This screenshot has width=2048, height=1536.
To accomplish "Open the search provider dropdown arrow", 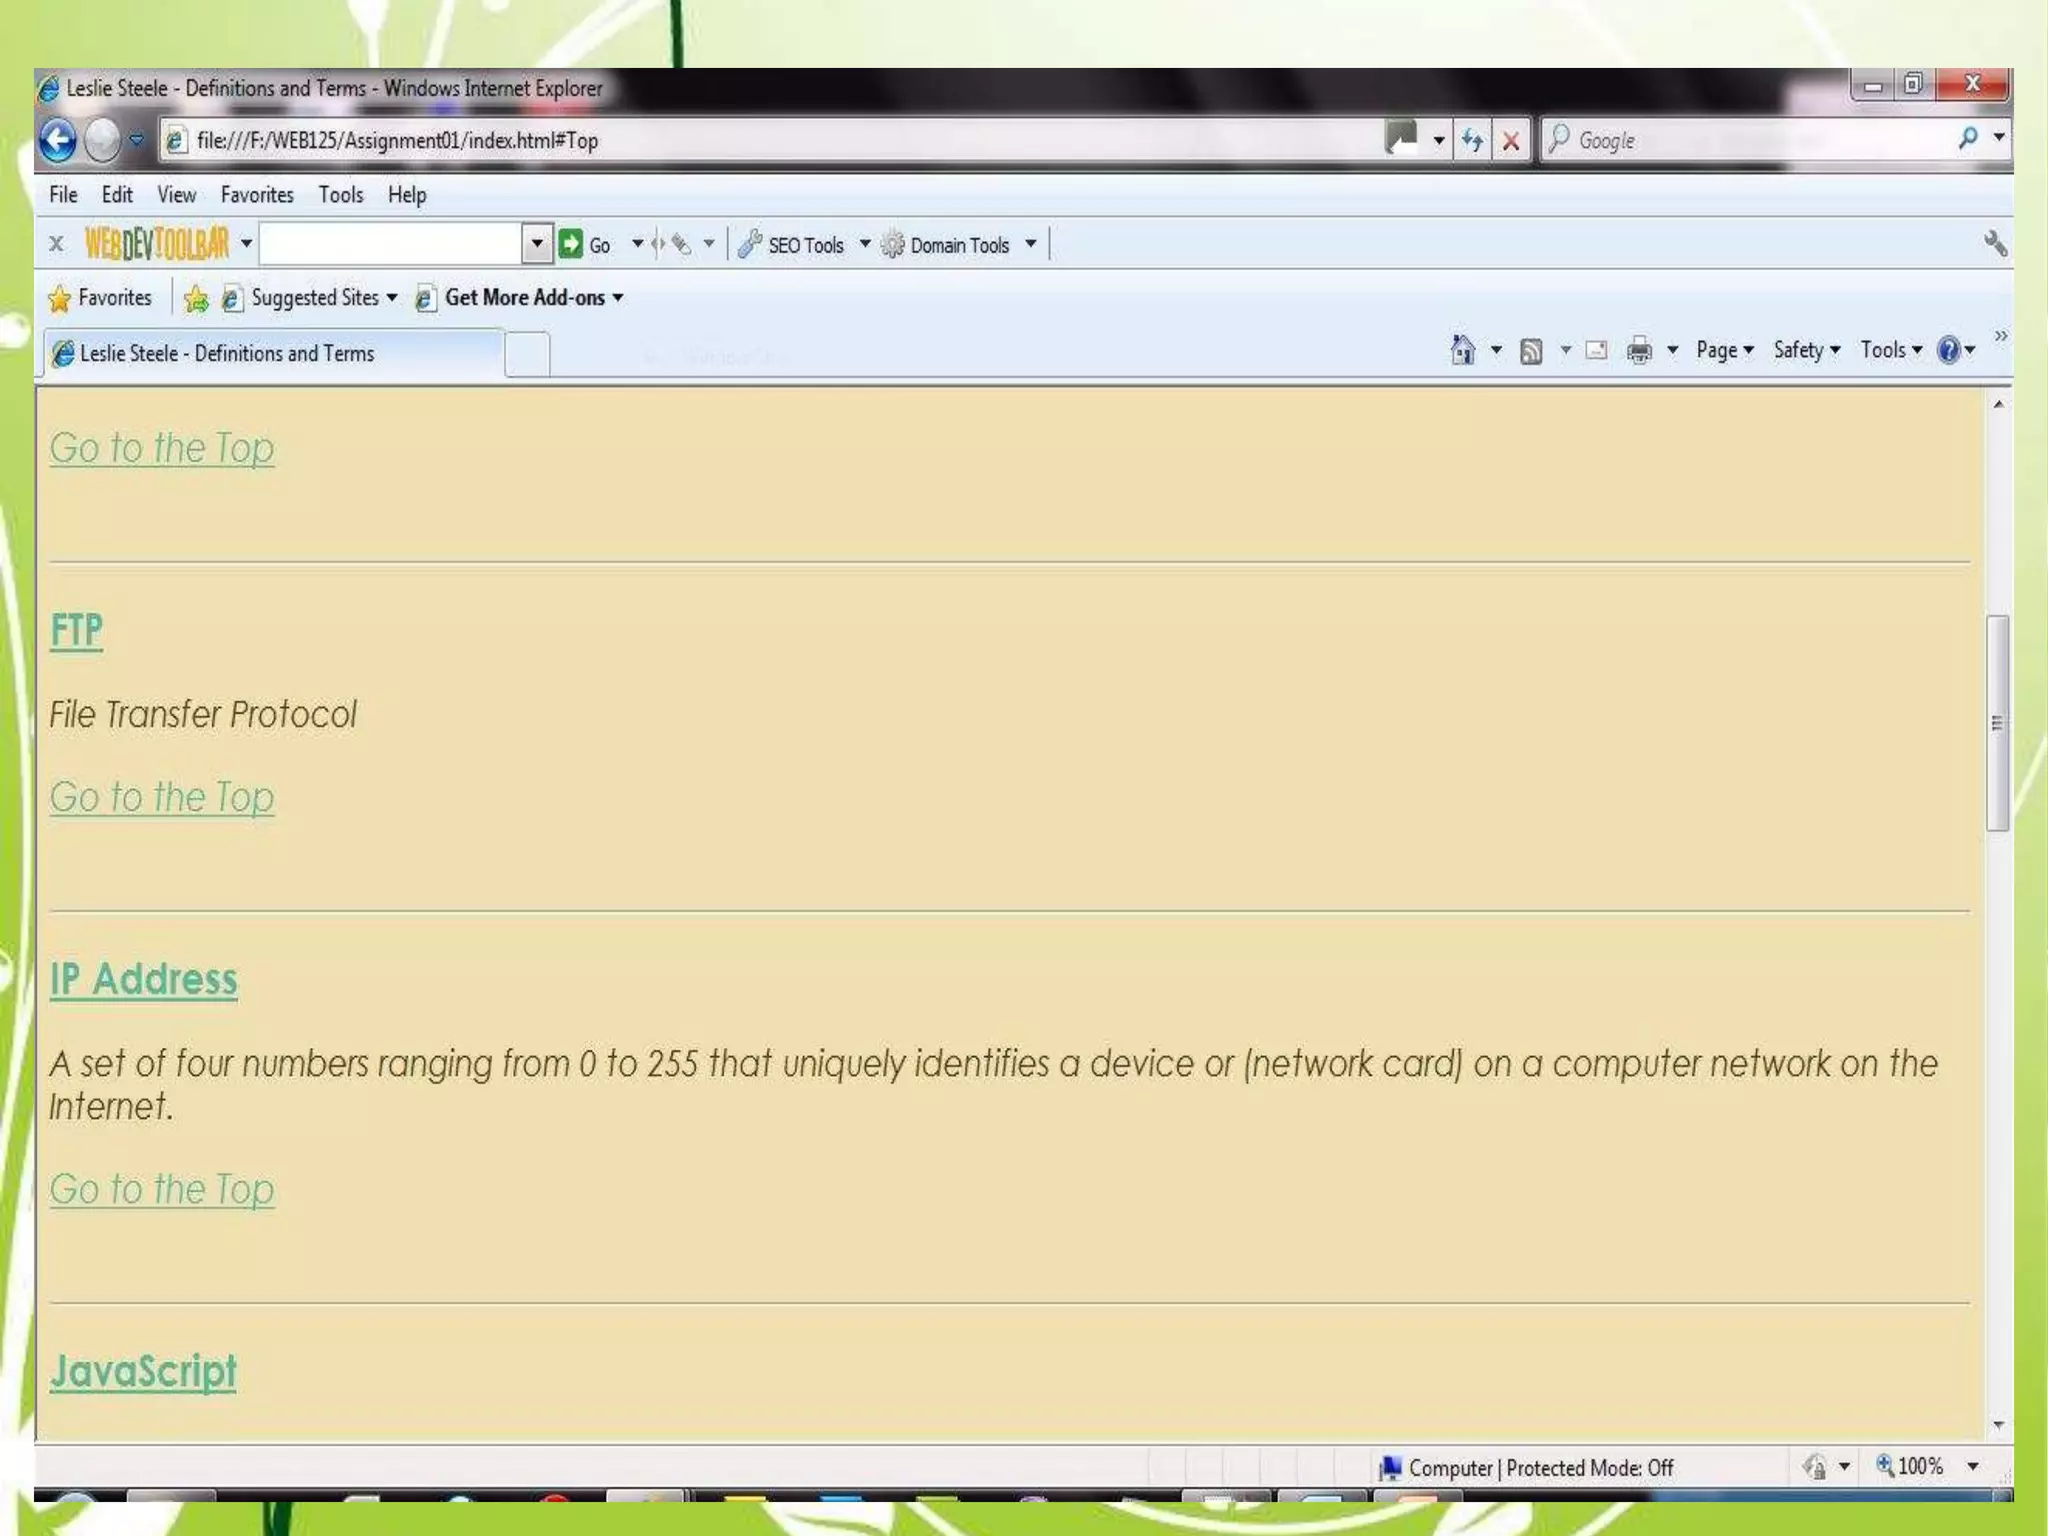I will (1998, 137).
